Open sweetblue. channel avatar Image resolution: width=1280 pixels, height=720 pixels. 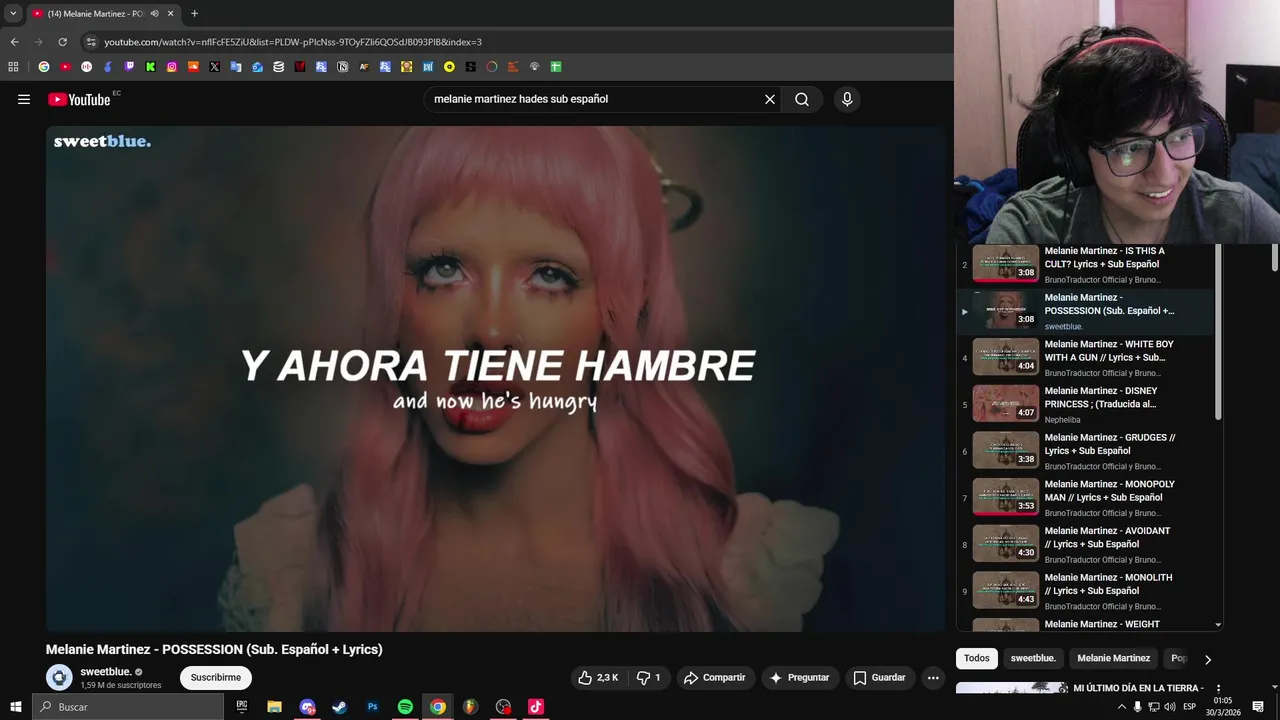tap(59, 677)
